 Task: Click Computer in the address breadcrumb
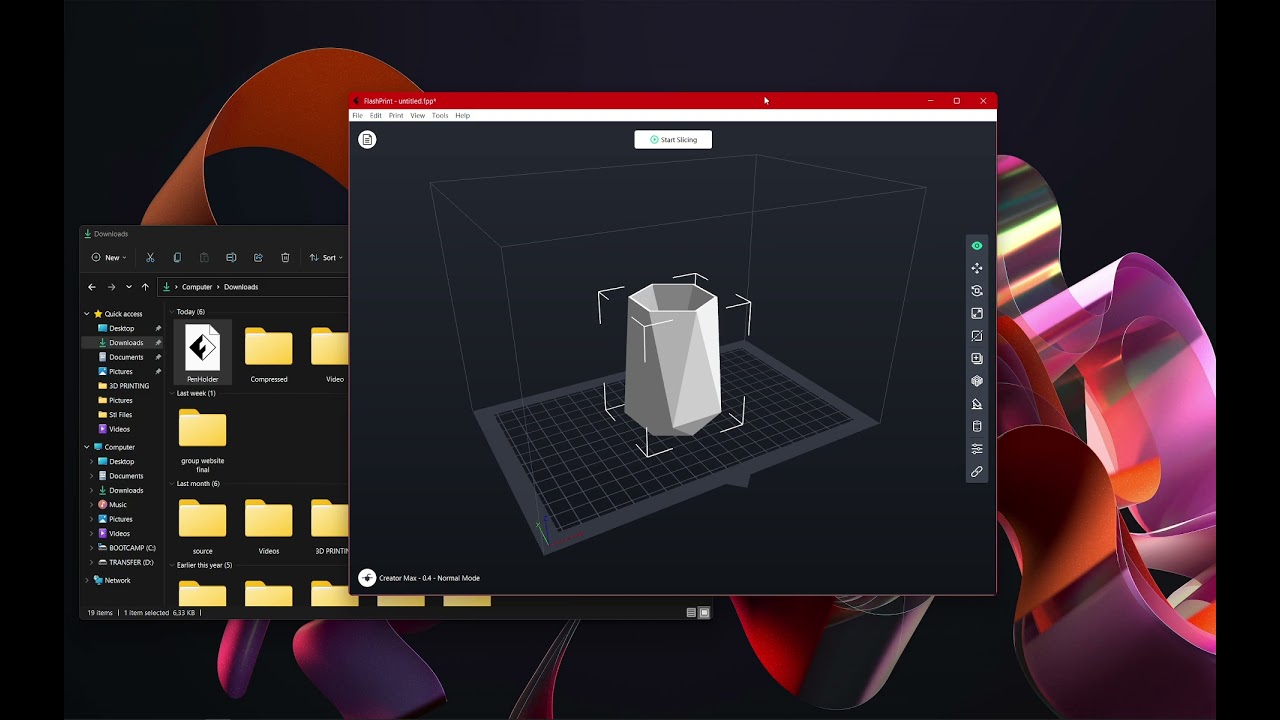coord(197,287)
